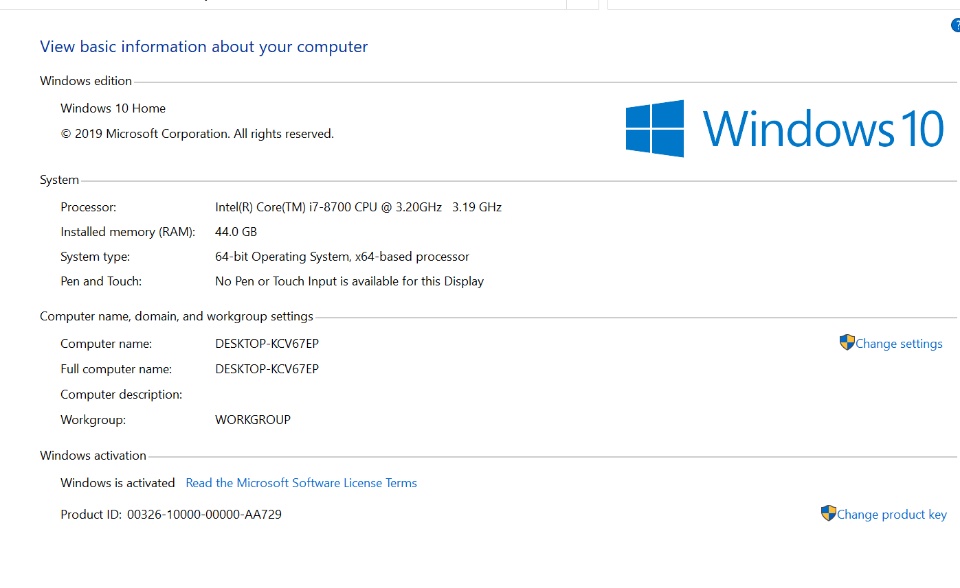Click the 2019 Microsoft Corporation copyright text
960x588 pixels.
[x=197, y=134]
